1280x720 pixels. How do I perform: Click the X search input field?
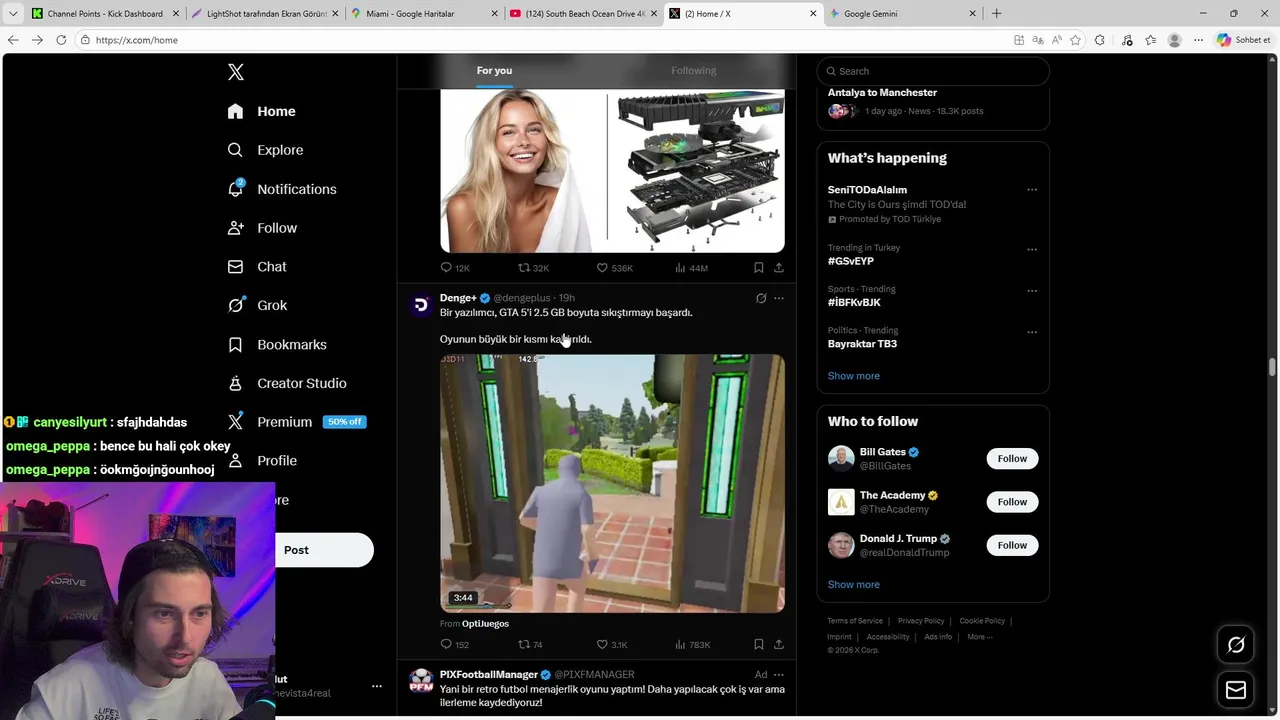coord(933,71)
